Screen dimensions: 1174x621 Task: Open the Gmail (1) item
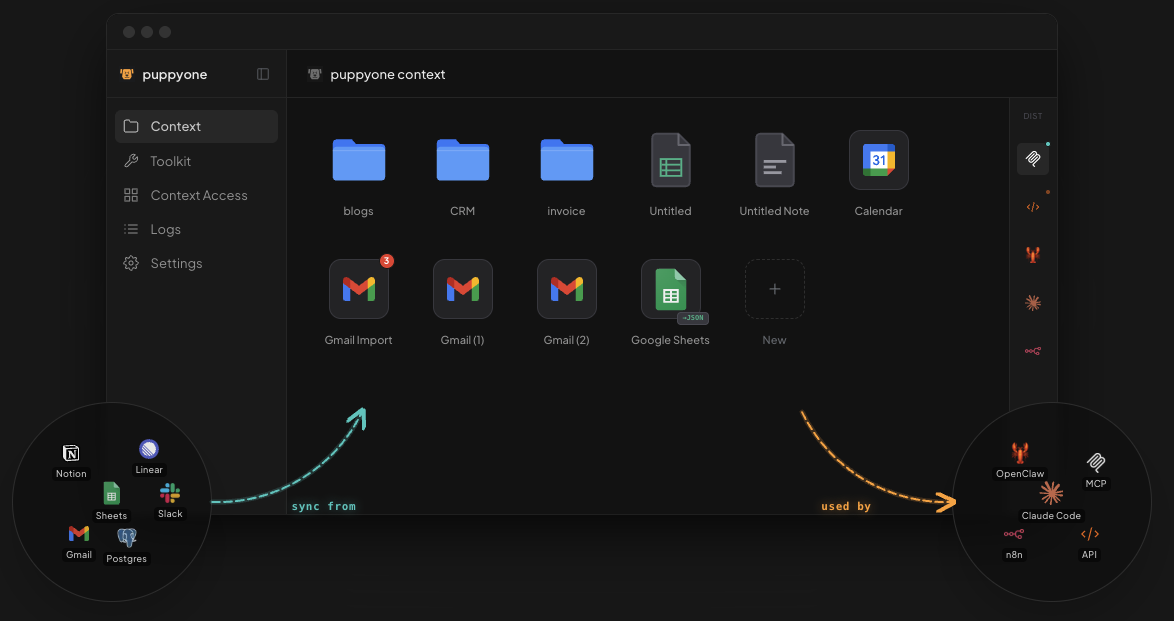tap(463, 289)
